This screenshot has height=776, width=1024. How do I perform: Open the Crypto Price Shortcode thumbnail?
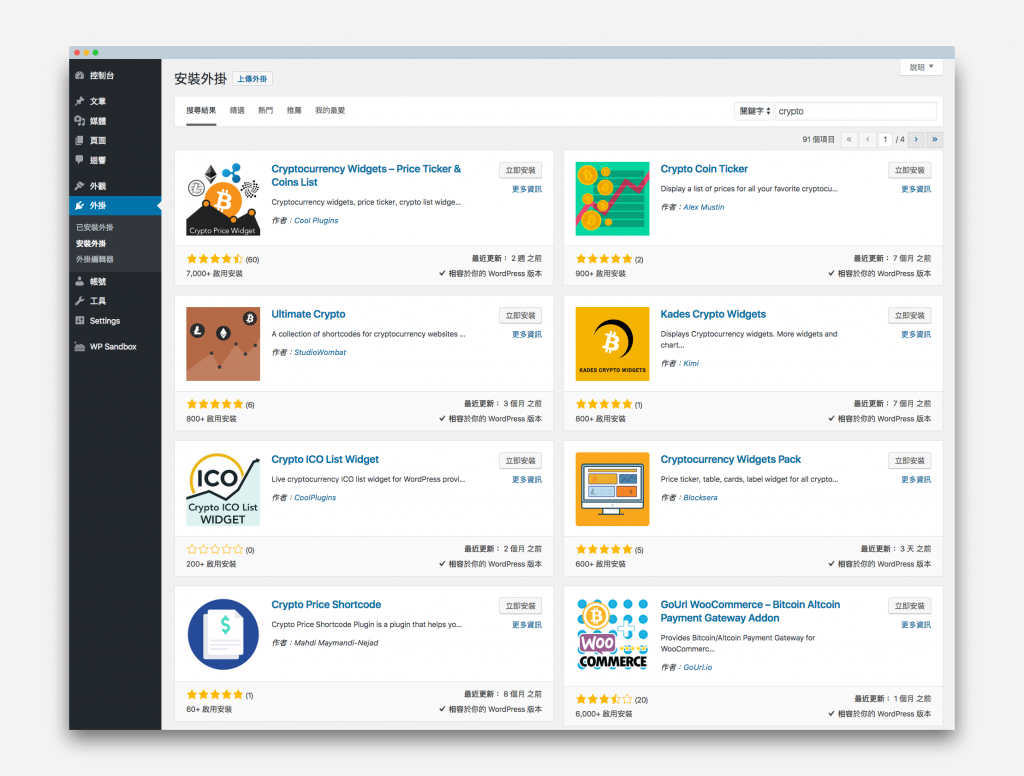coord(223,634)
